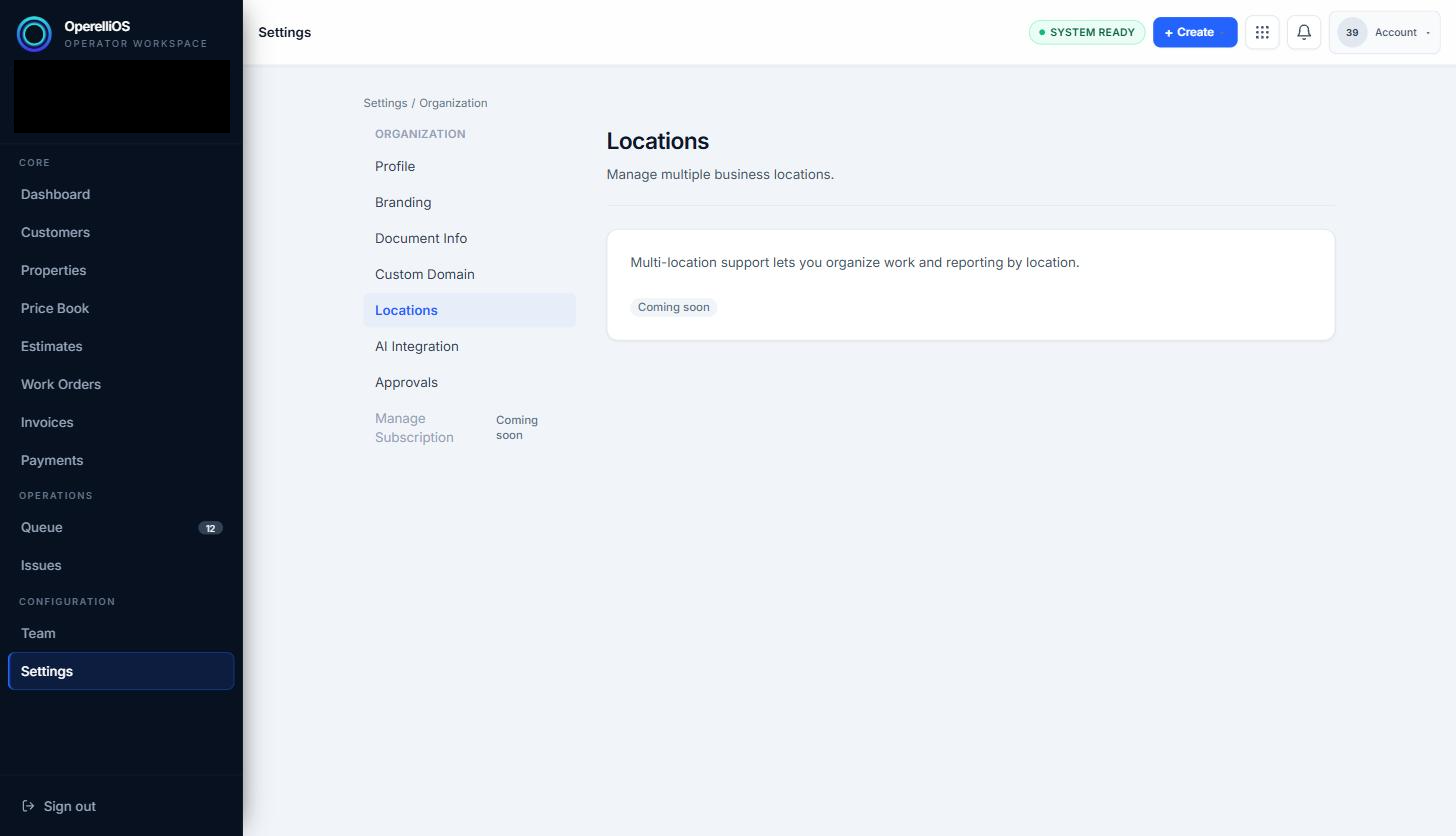Click the sign out arrow icon
Image resolution: width=1456 pixels, height=836 pixels.
coord(28,806)
